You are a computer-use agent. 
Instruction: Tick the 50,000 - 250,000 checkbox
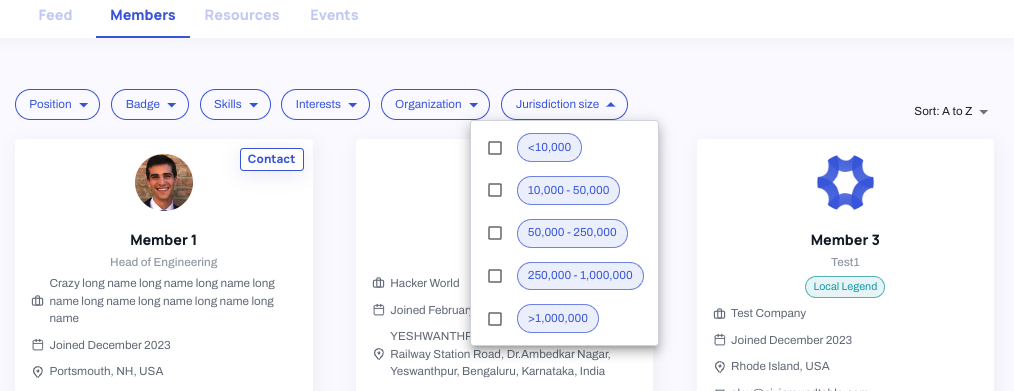point(495,233)
